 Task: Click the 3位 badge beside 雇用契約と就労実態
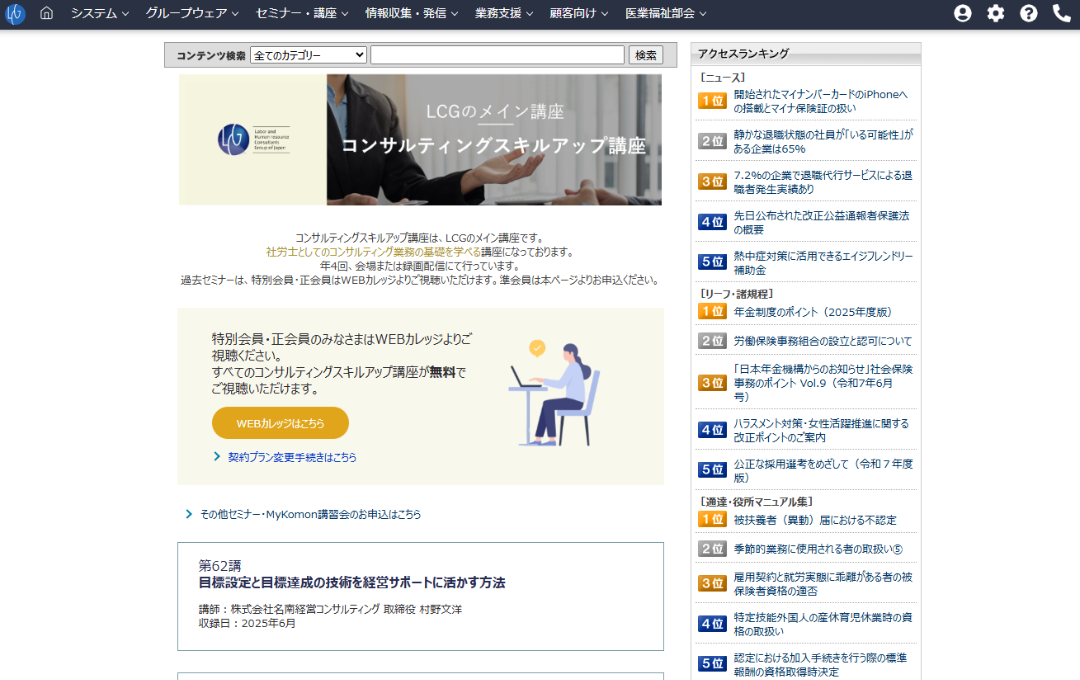tap(712, 584)
